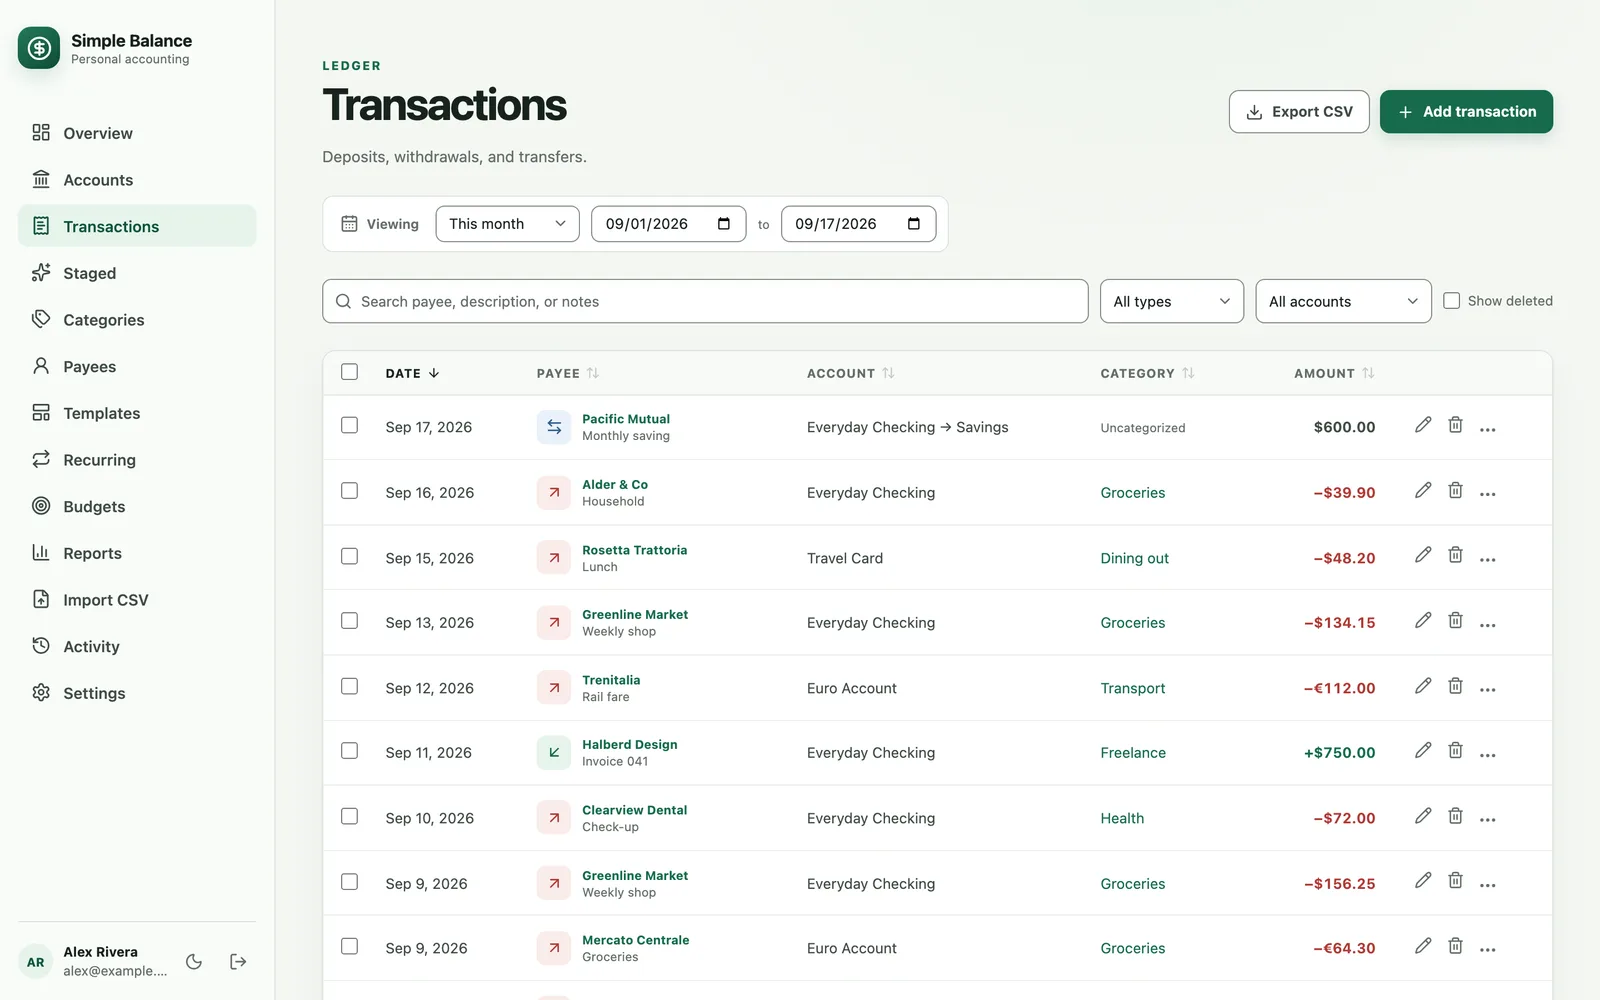Viewport: 1600px width, 1000px height.
Task: Edit the Halberd Design transaction
Action: coord(1423,750)
